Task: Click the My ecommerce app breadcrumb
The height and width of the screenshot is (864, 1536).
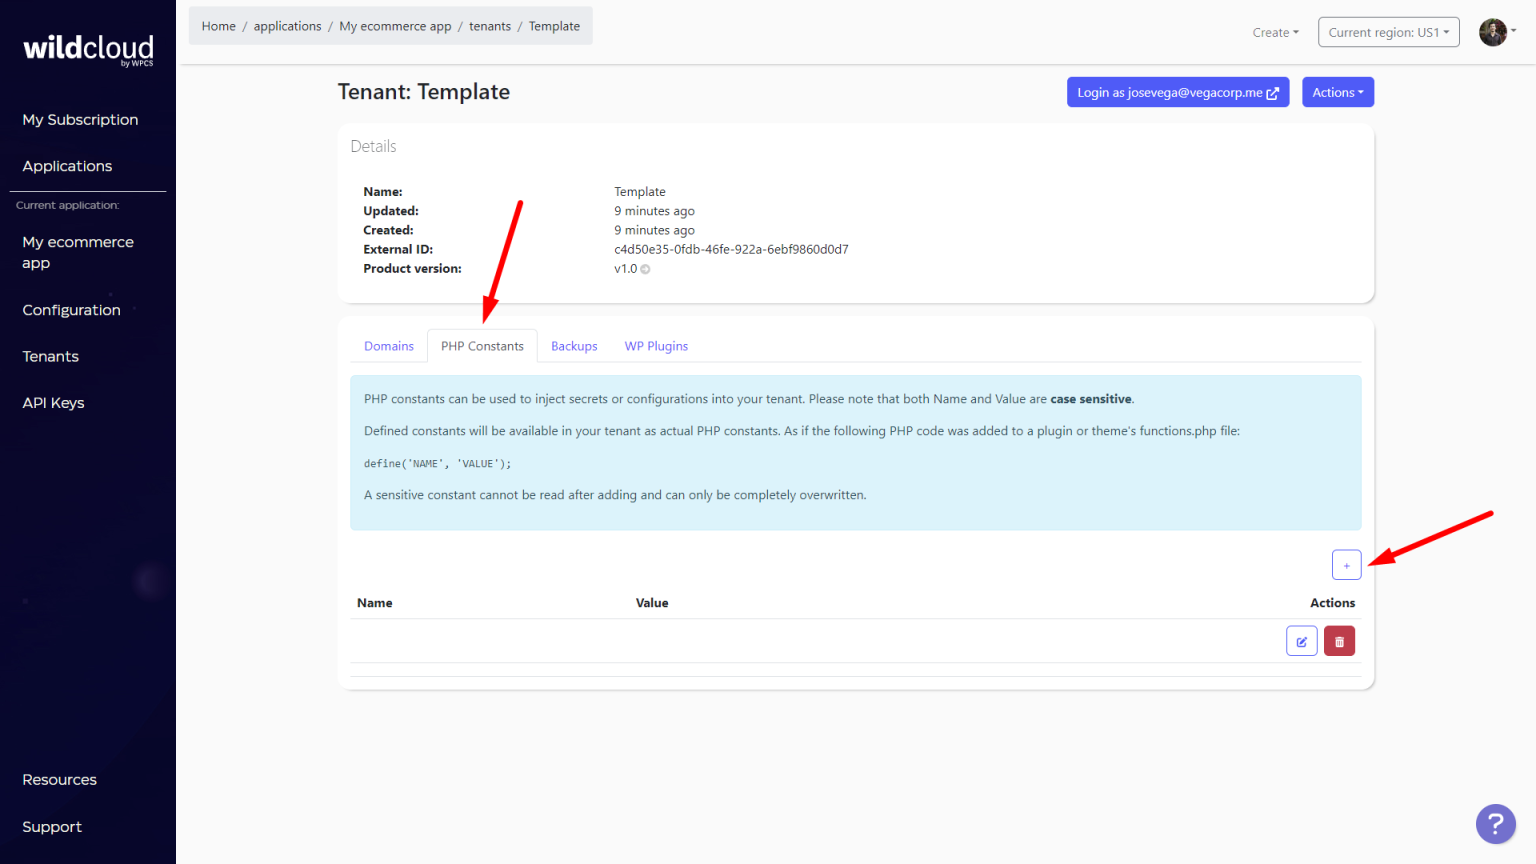Action: (395, 25)
